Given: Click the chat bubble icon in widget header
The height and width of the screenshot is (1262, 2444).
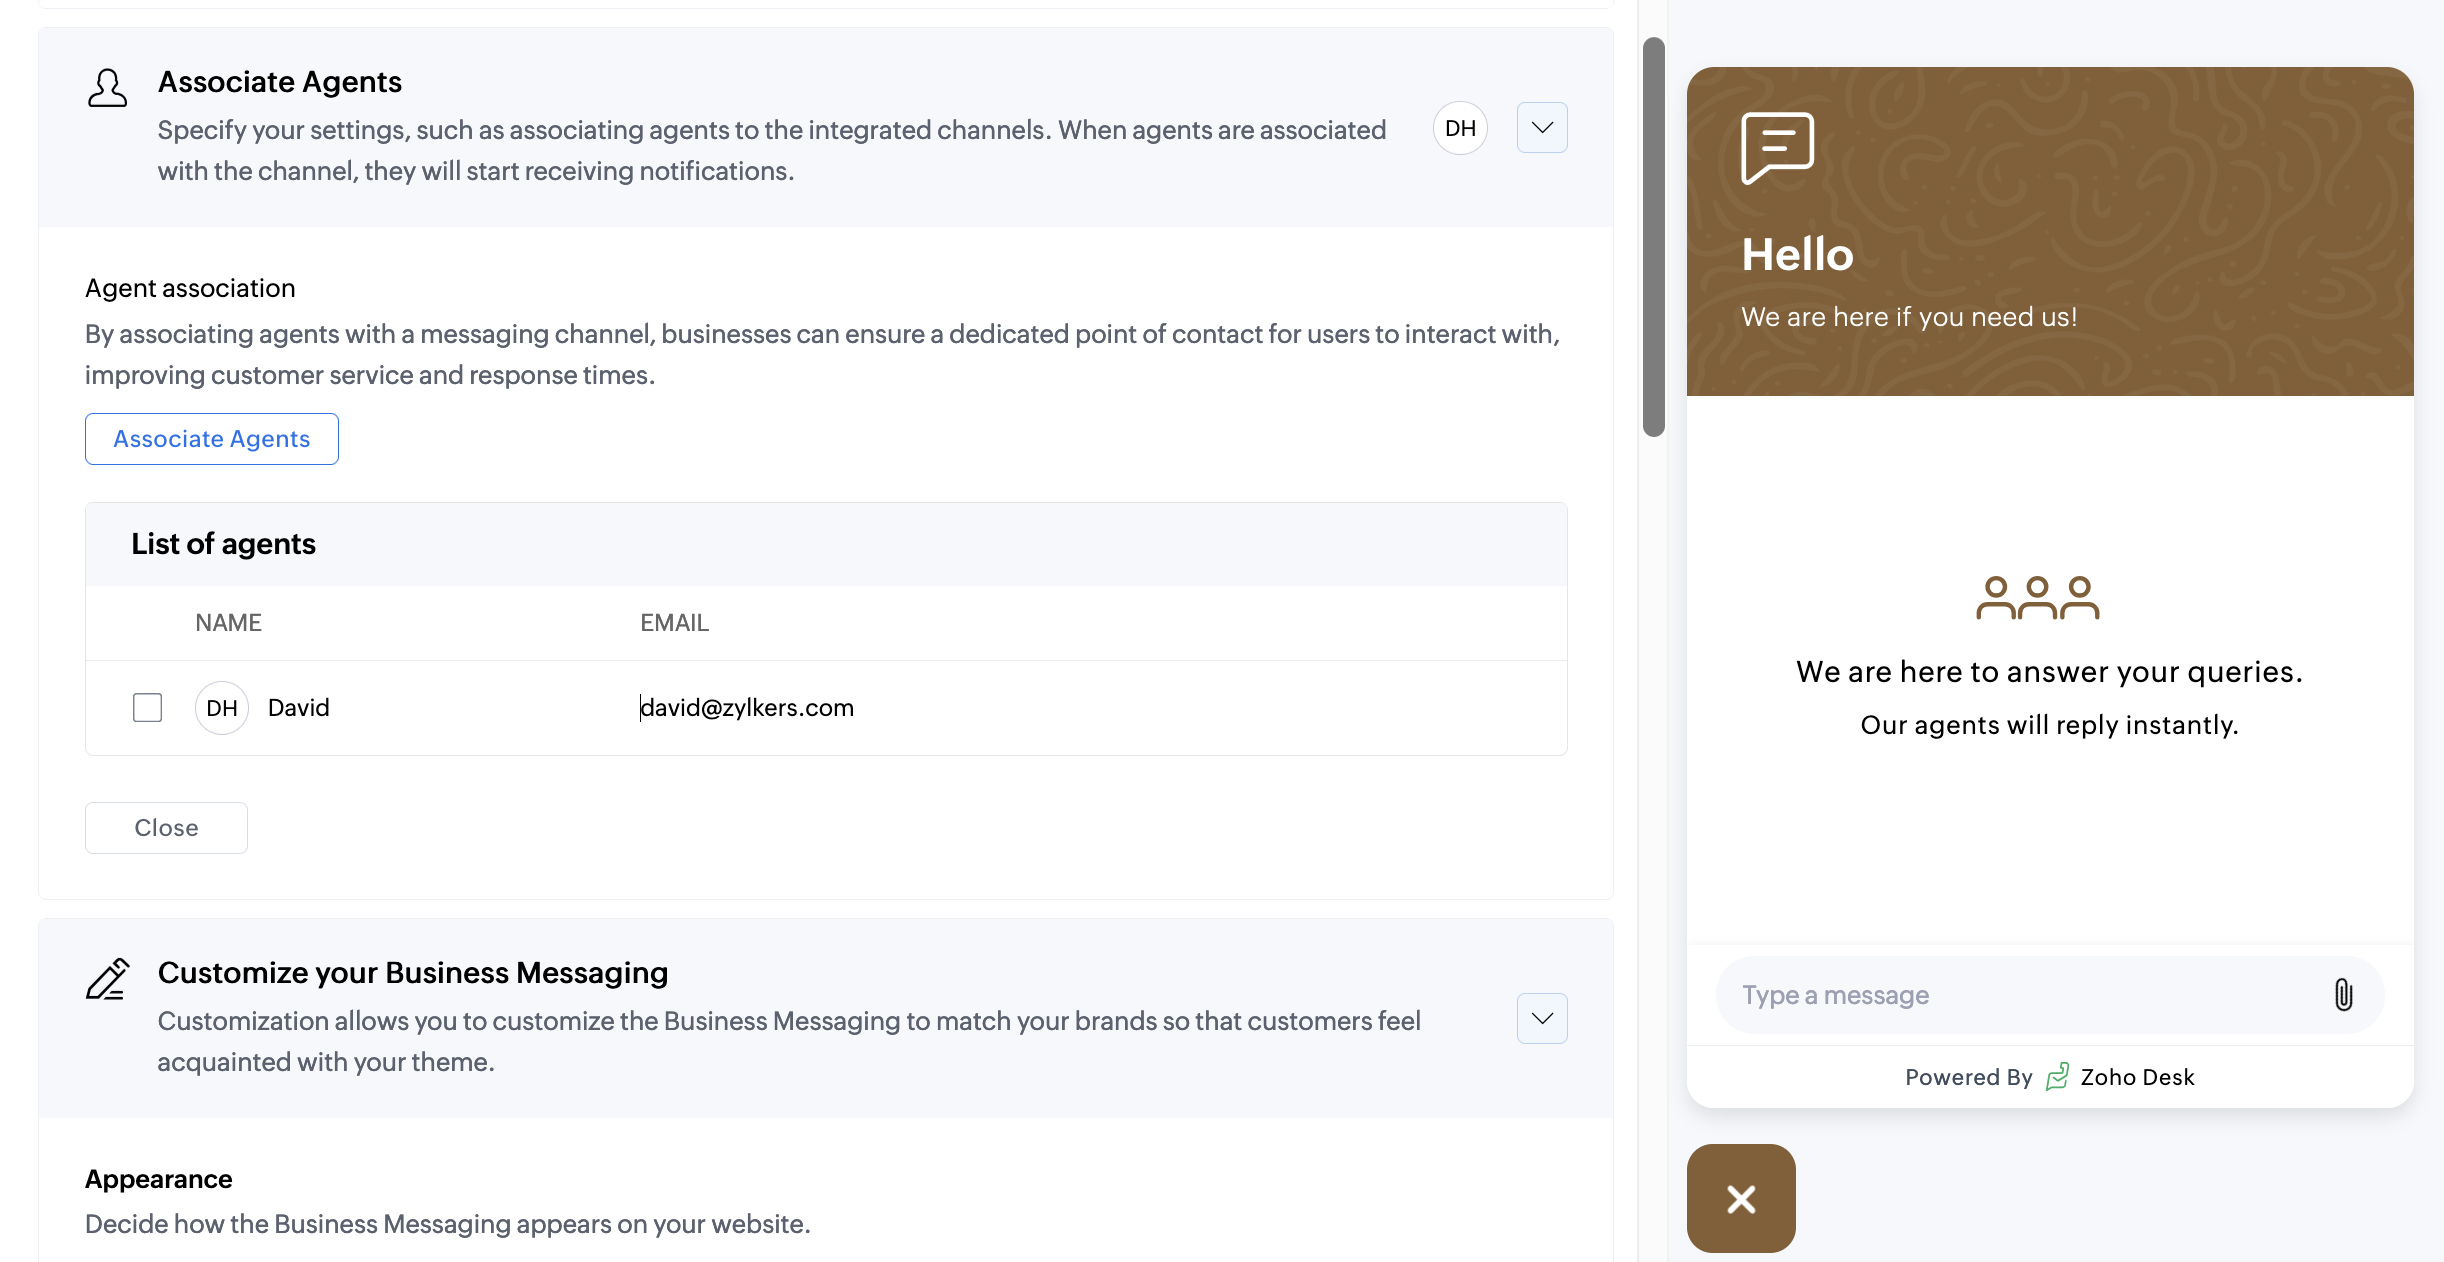Looking at the screenshot, I should click(1777, 147).
